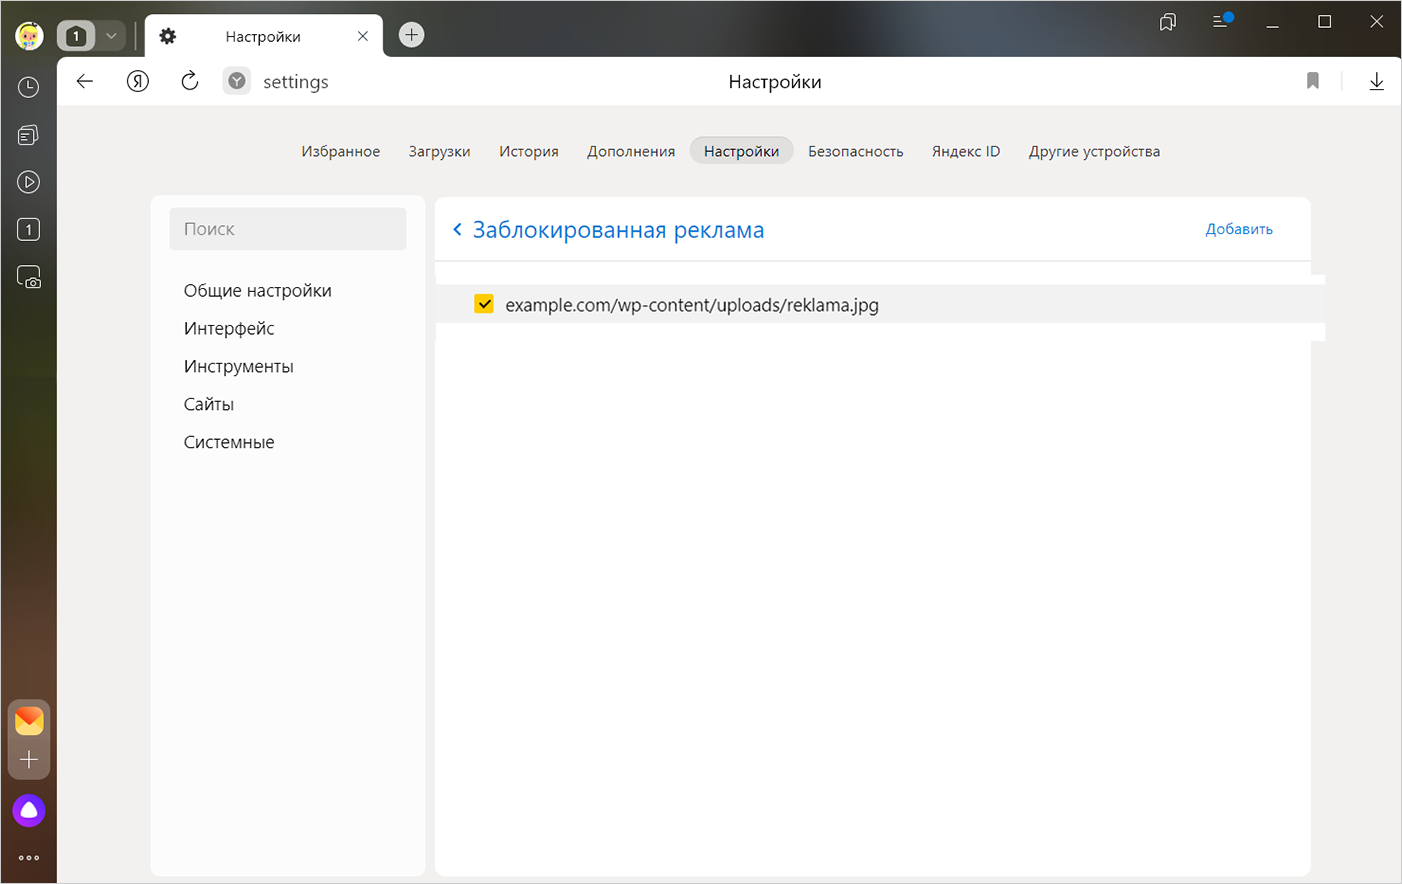Open the browser main menu icon
The image size is (1402, 884).
pos(1222,21)
